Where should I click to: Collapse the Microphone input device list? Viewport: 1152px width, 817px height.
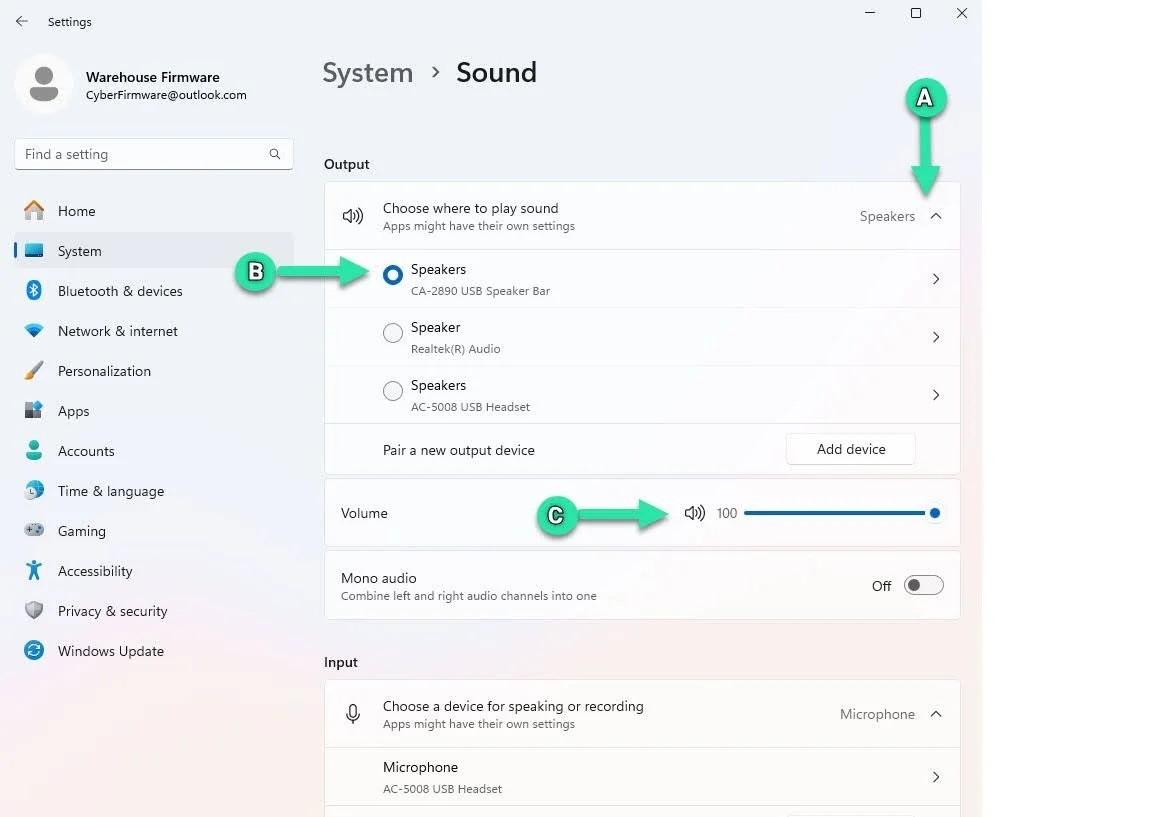(x=936, y=714)
